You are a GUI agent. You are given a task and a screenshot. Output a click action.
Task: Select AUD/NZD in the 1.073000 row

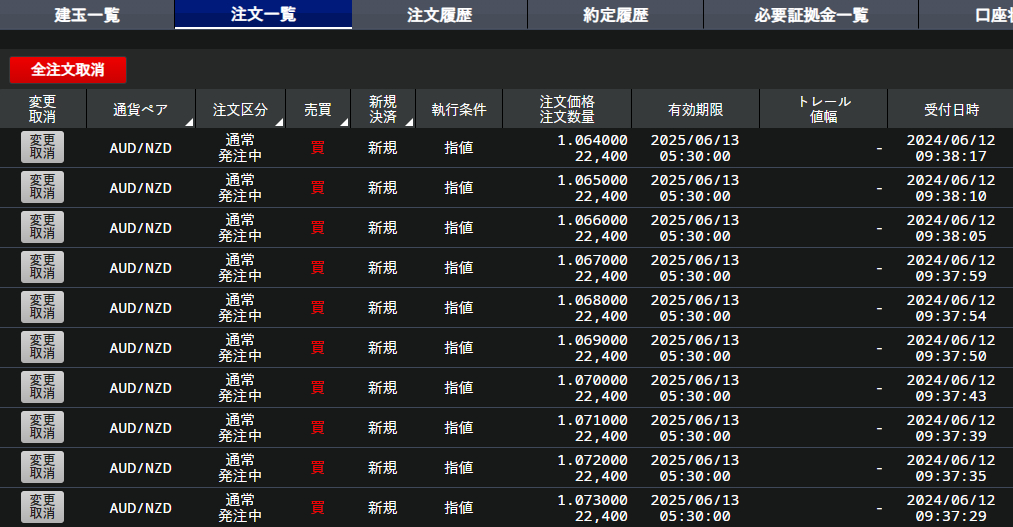[x=141, y=508]
